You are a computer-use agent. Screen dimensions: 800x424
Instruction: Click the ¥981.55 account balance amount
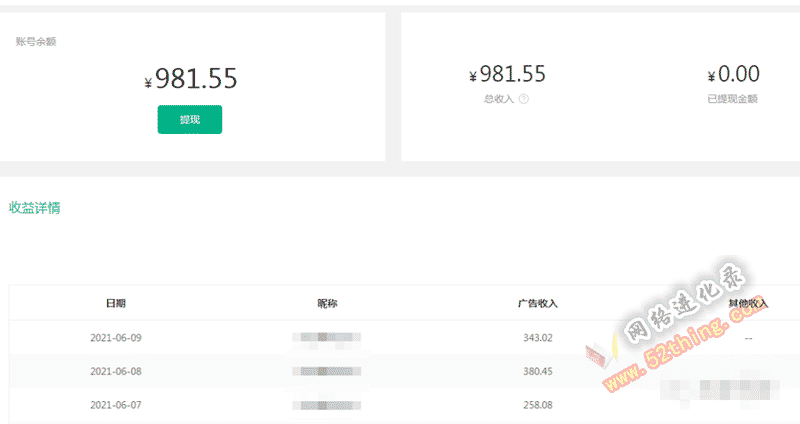(191, 79)
